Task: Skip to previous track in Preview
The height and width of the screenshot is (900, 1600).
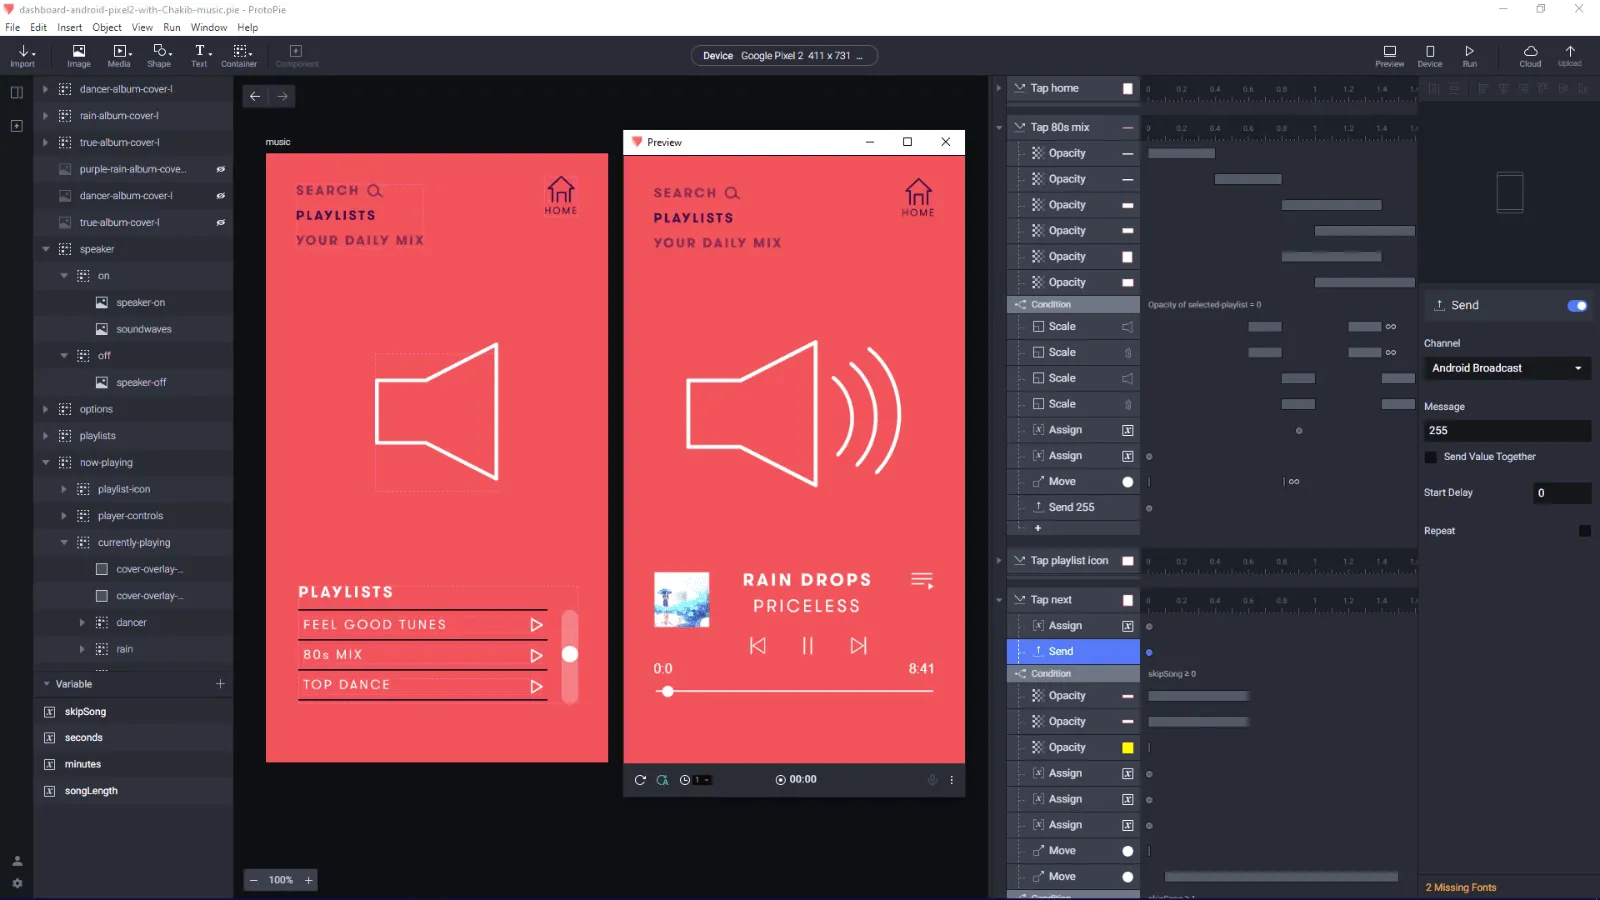Action: click(758, 646)
